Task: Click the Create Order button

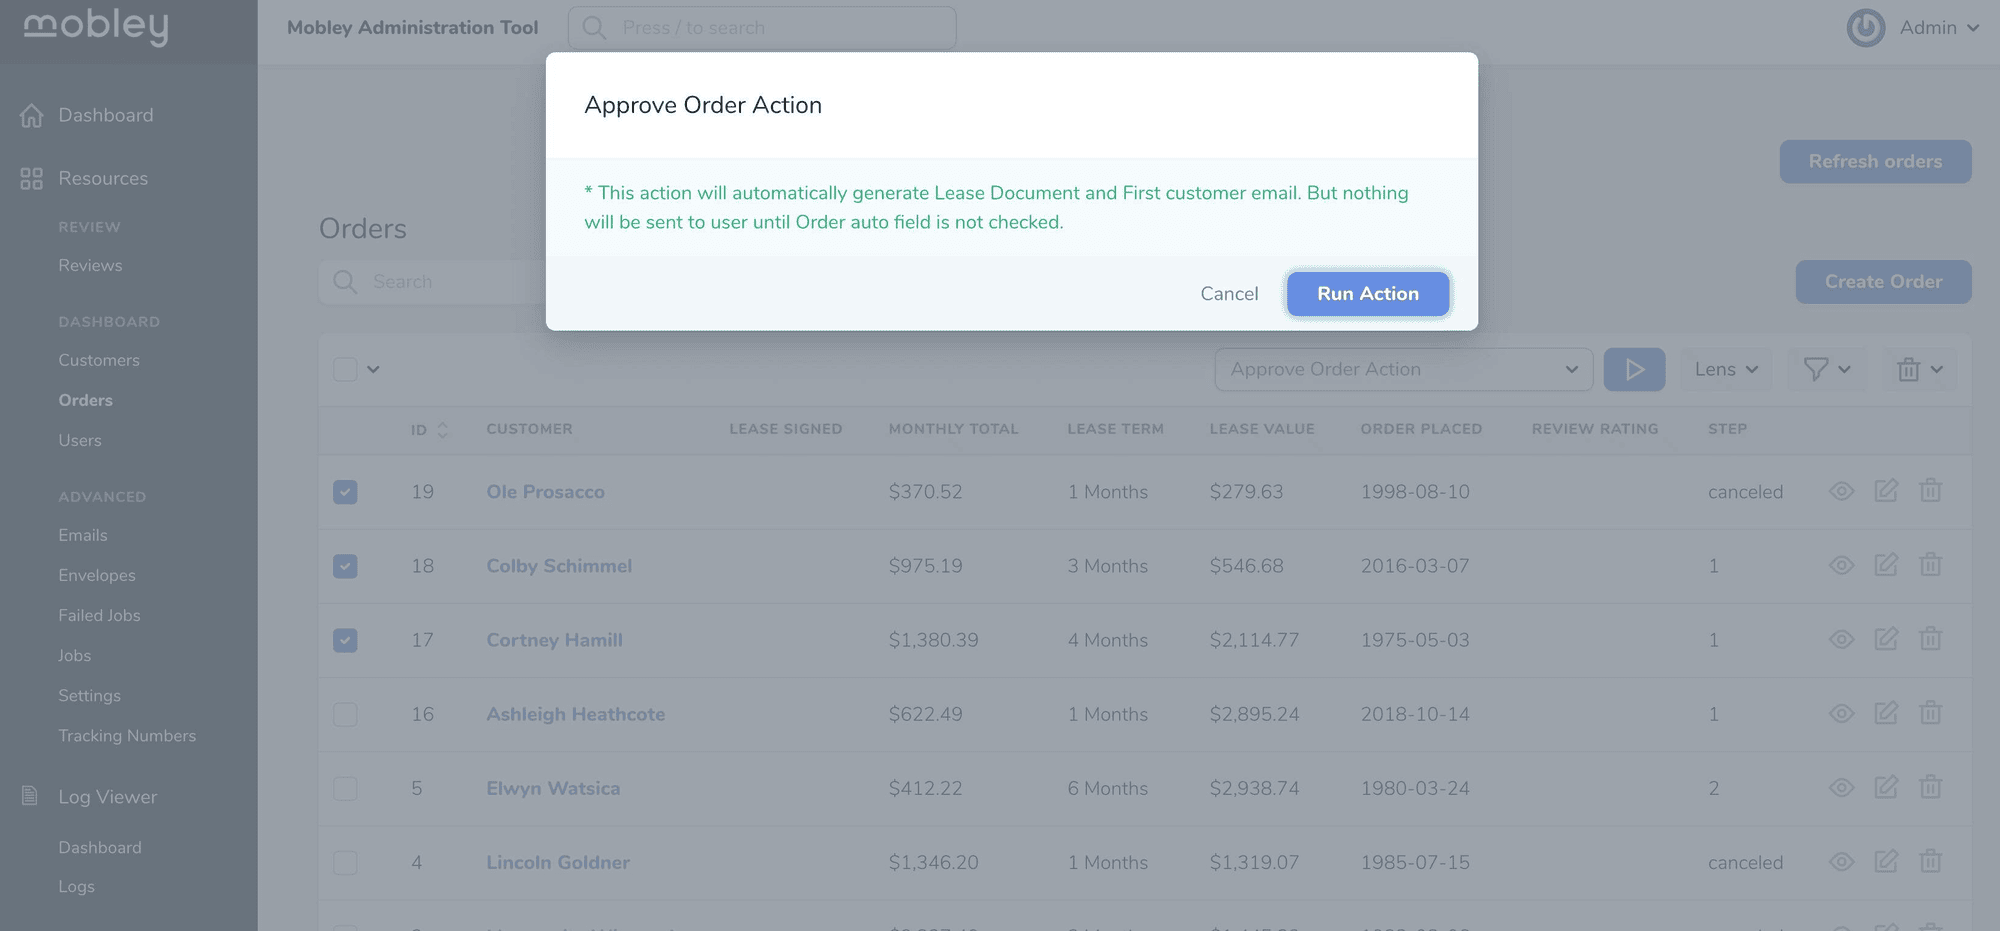Action: click(x=1883, y=282)
